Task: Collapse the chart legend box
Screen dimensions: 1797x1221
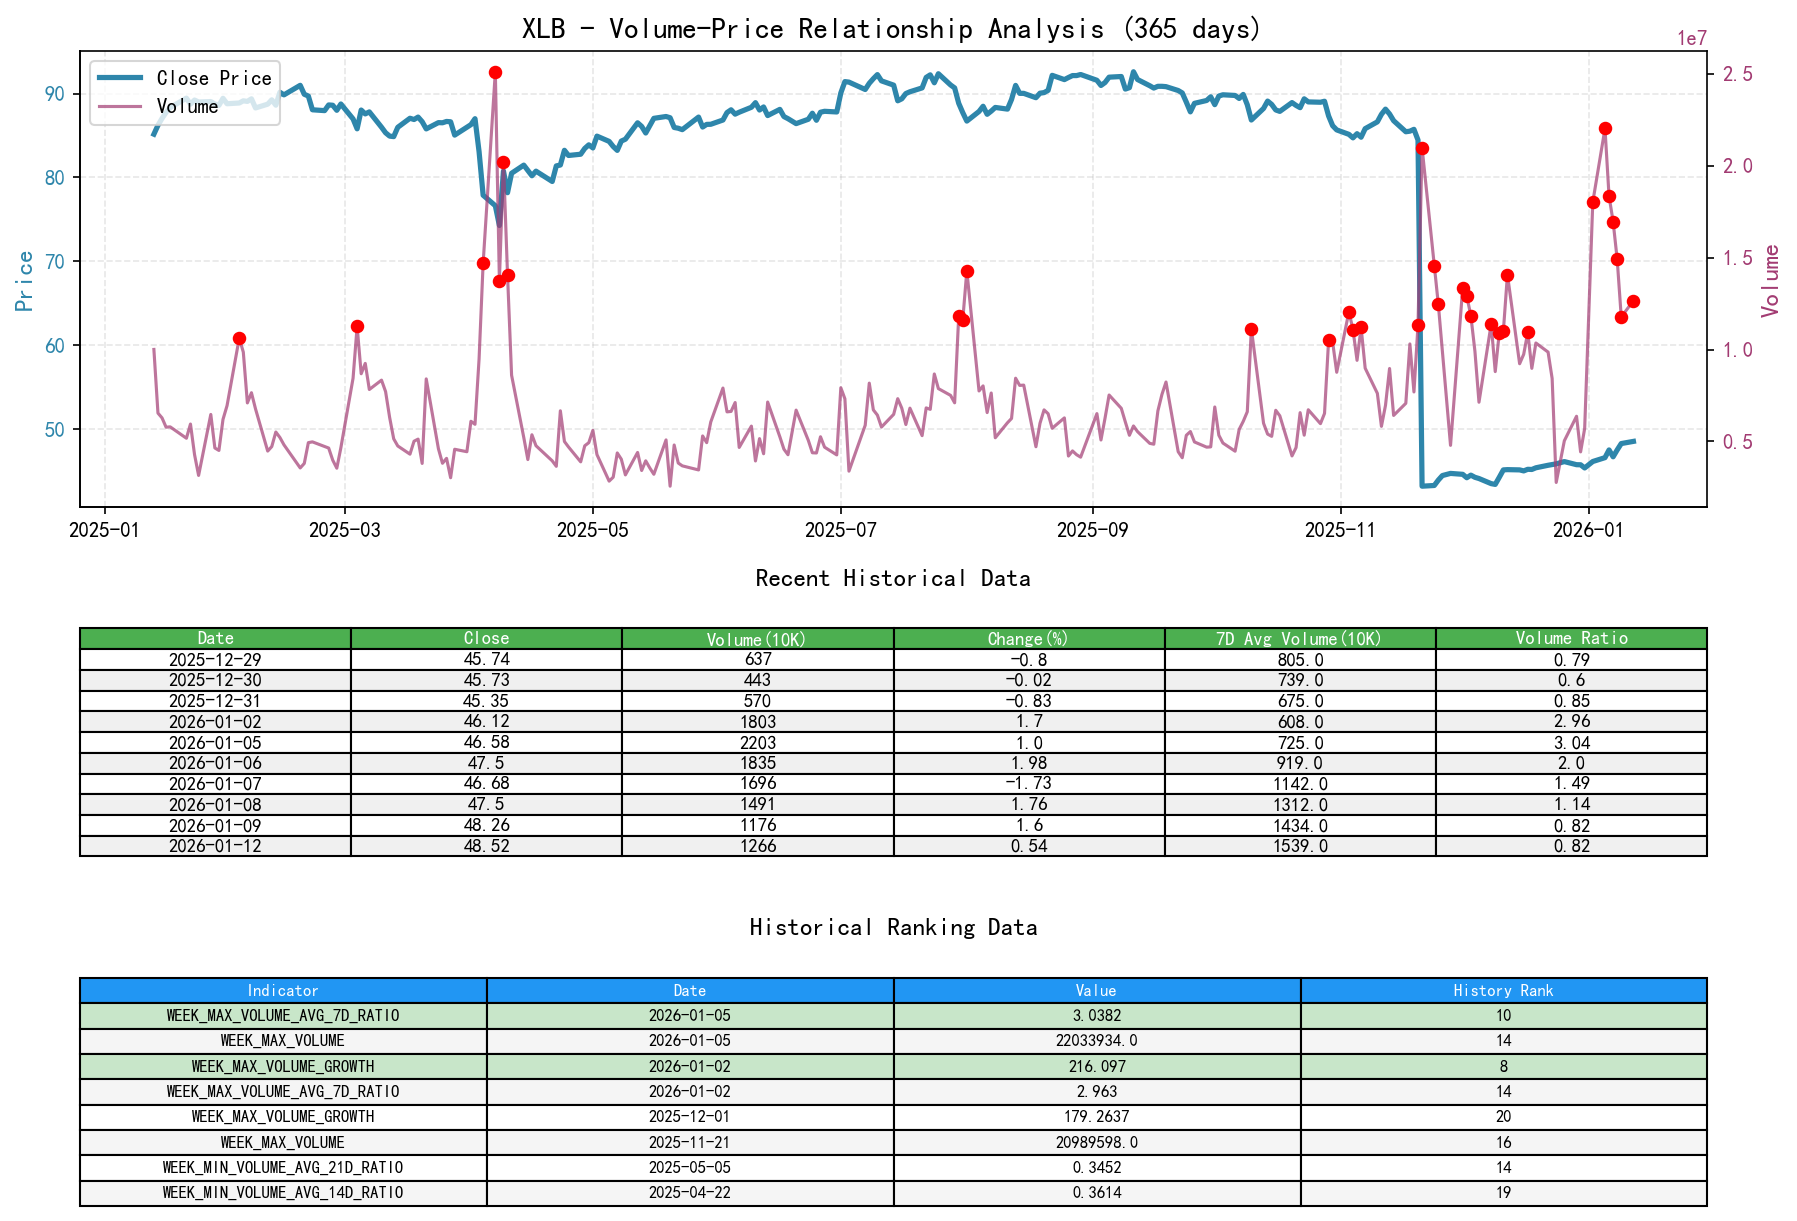Action: click(x=184, y=92)
